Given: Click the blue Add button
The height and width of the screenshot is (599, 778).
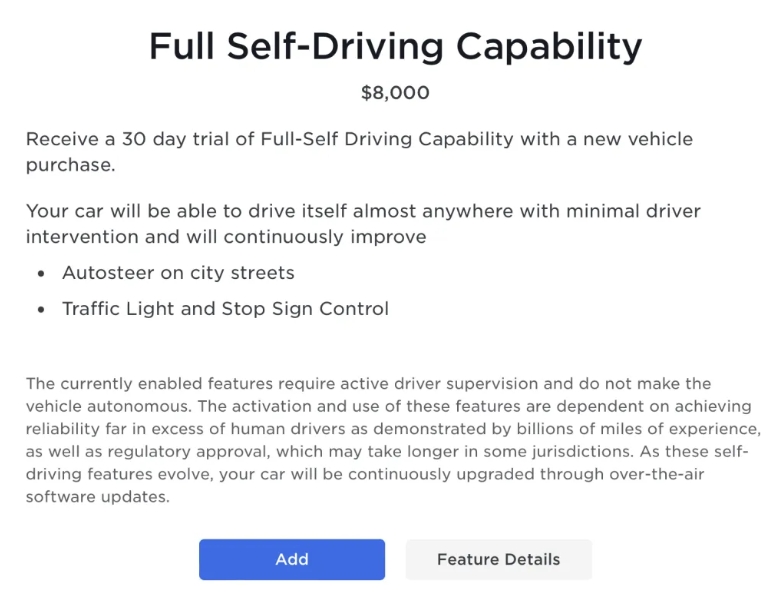Looking at the screenshot, I should [291, 559].
